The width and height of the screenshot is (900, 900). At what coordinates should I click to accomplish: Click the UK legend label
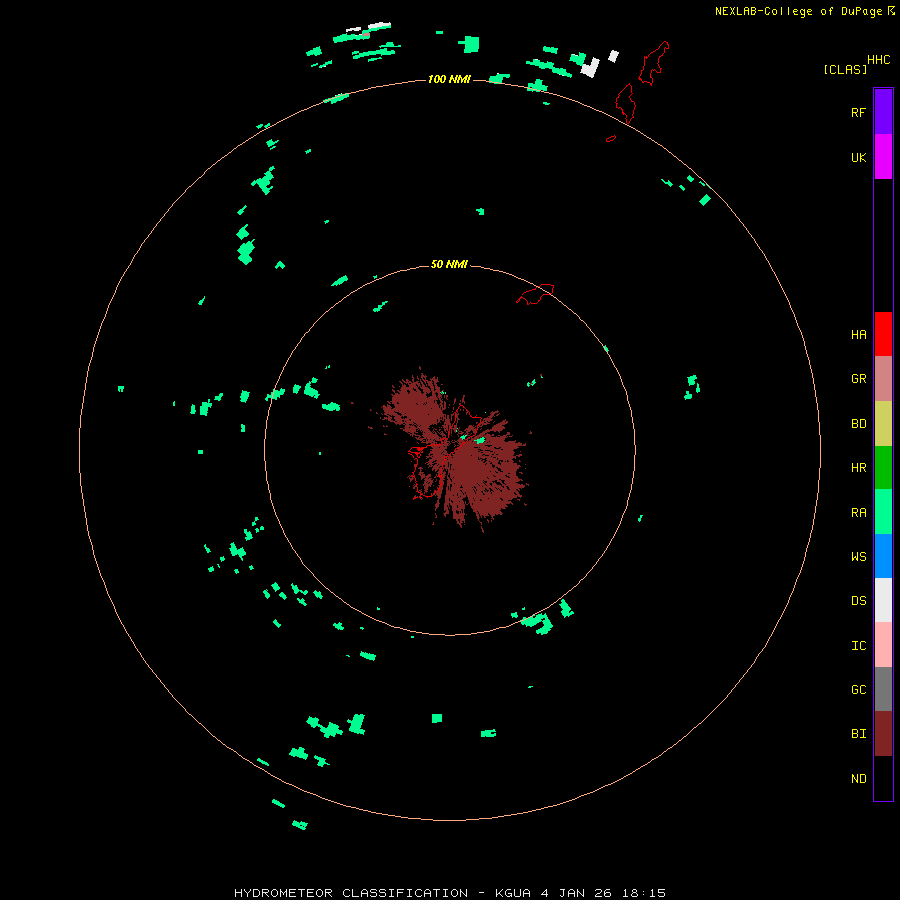click(x=858, y=157)
